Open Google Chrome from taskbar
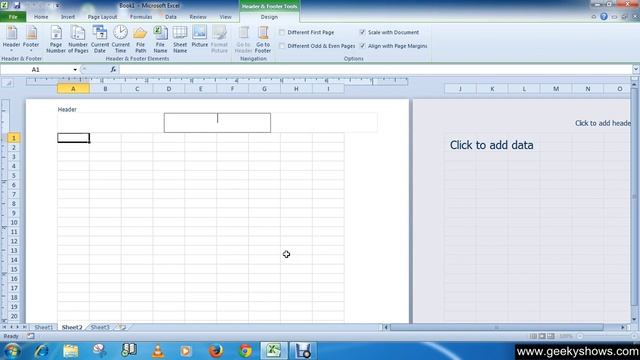 [245, 351]
